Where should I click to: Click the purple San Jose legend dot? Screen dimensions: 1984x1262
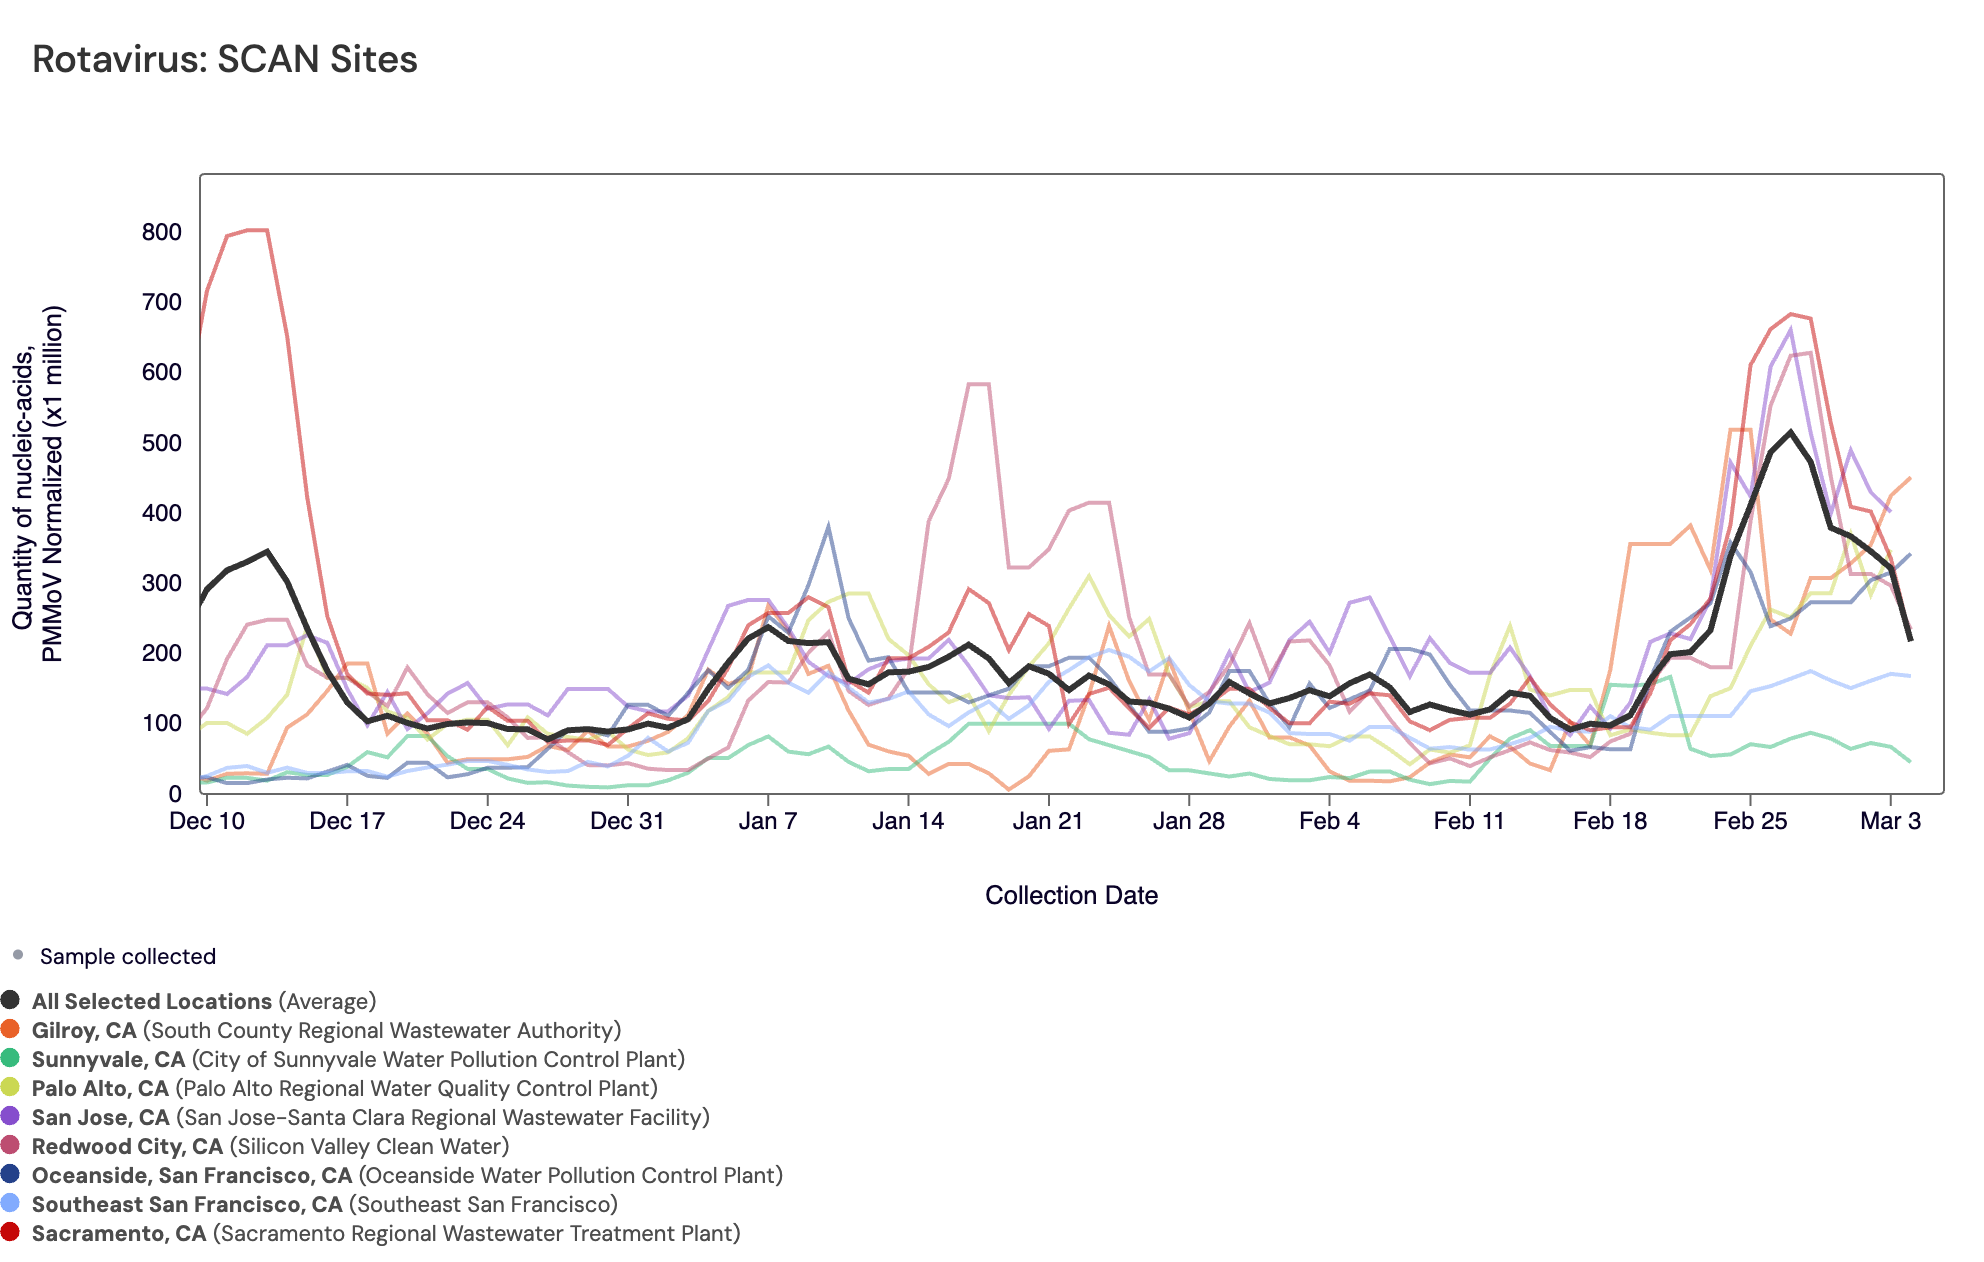(11, 1116)
